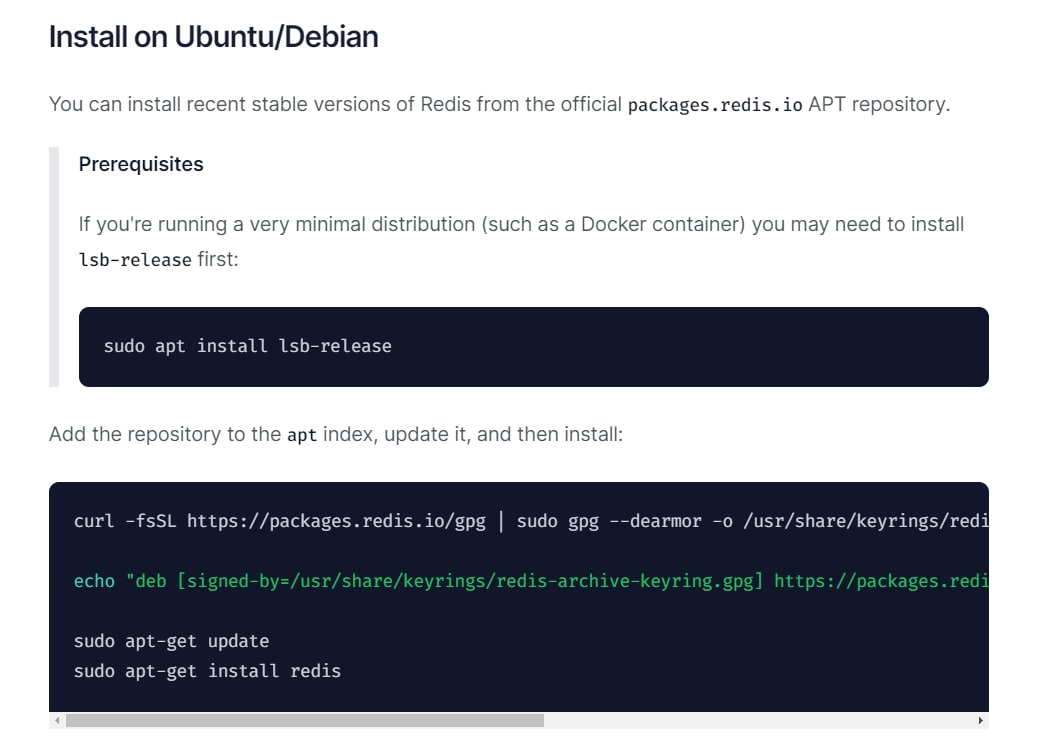Click the Prerequisites heading
This screenshot has height=749, width=1063.
(141, 165)
